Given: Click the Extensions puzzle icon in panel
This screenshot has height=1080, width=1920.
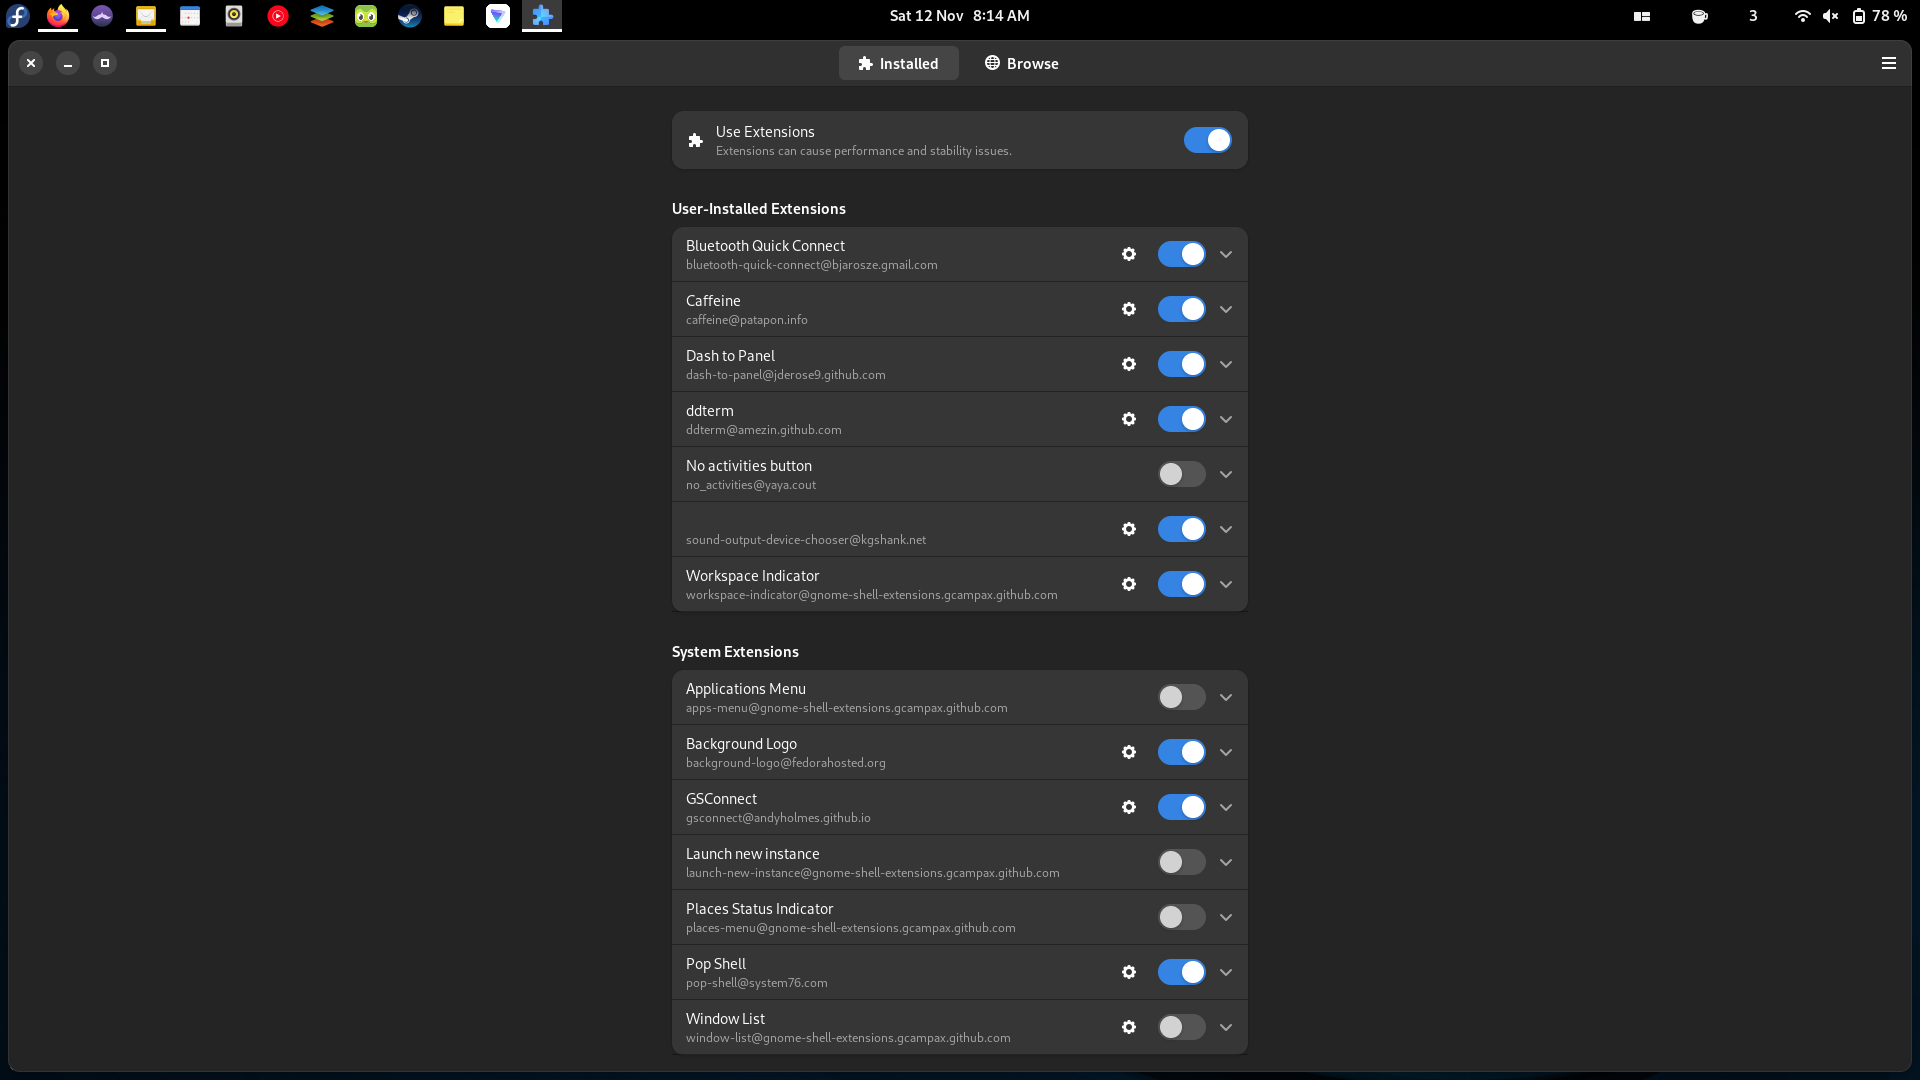Looking at the screenshot, I should pos(542,16).
